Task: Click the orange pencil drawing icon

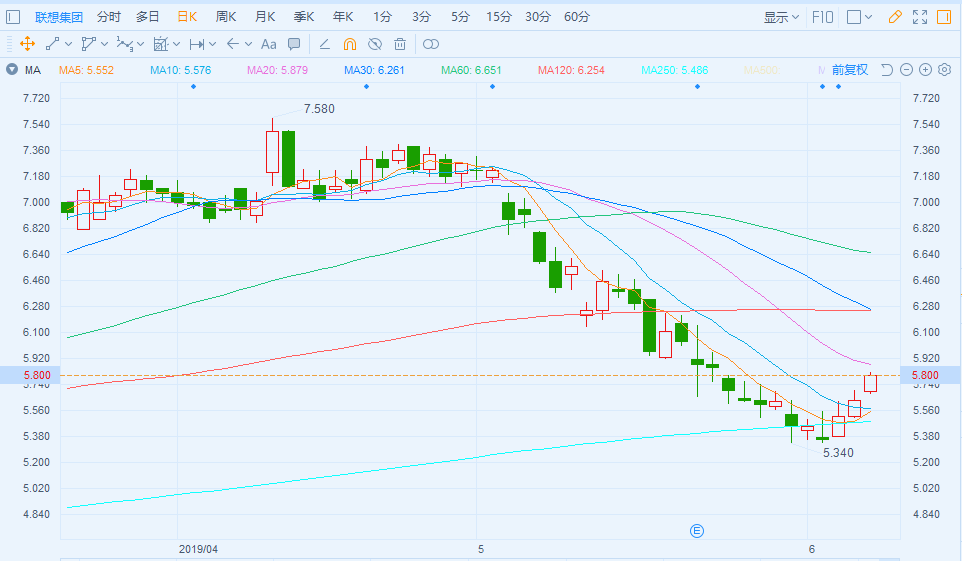Action: [895, 17]
